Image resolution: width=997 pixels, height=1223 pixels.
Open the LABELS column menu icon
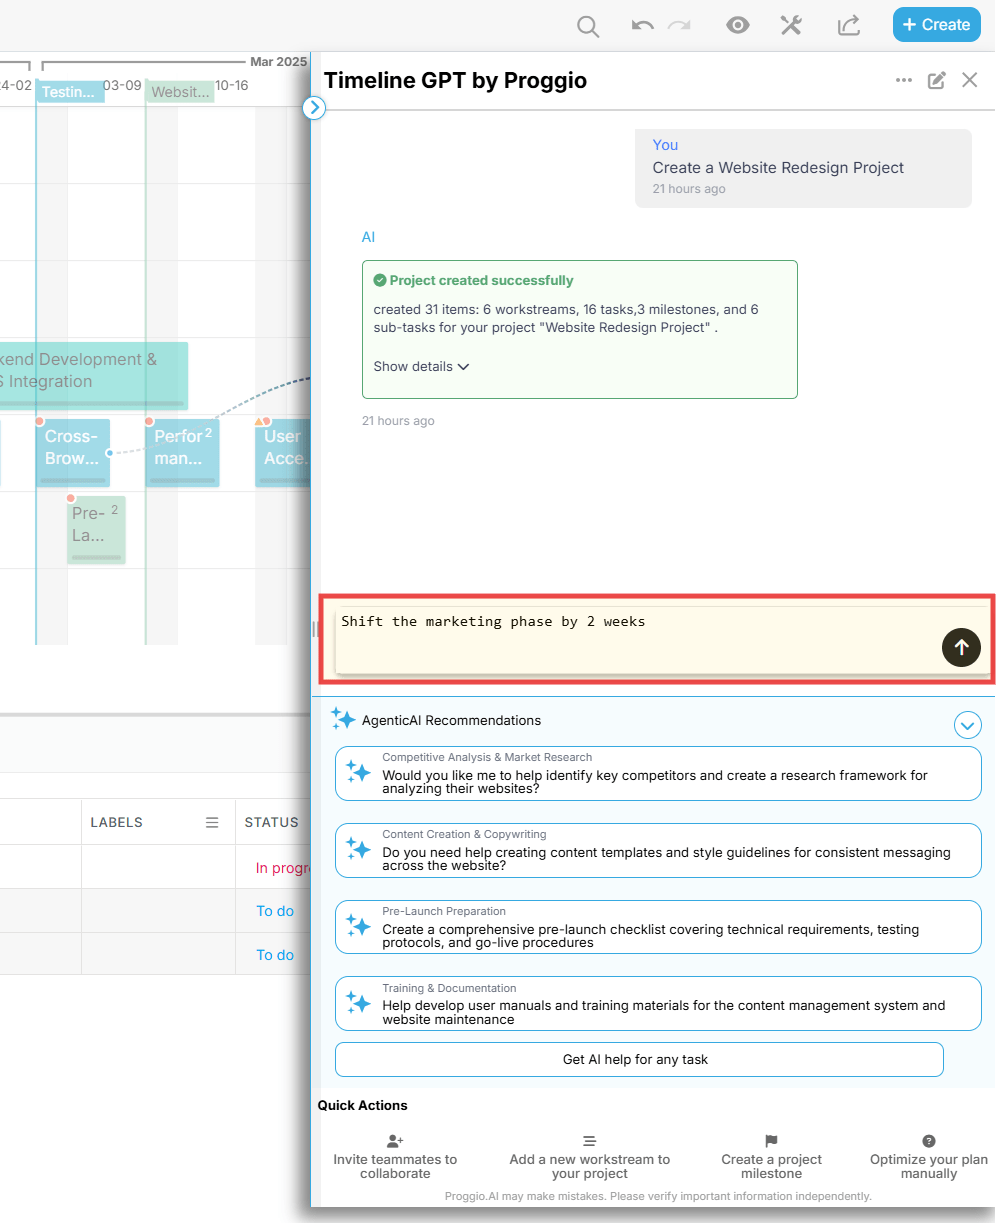coord(212,822)
